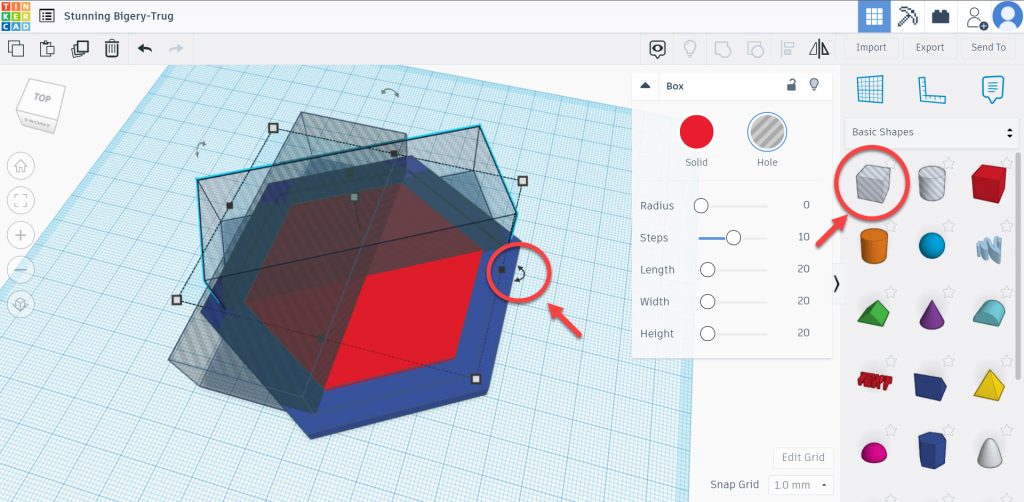Click the Export button
1024x502 pixels.
point(930,47)
